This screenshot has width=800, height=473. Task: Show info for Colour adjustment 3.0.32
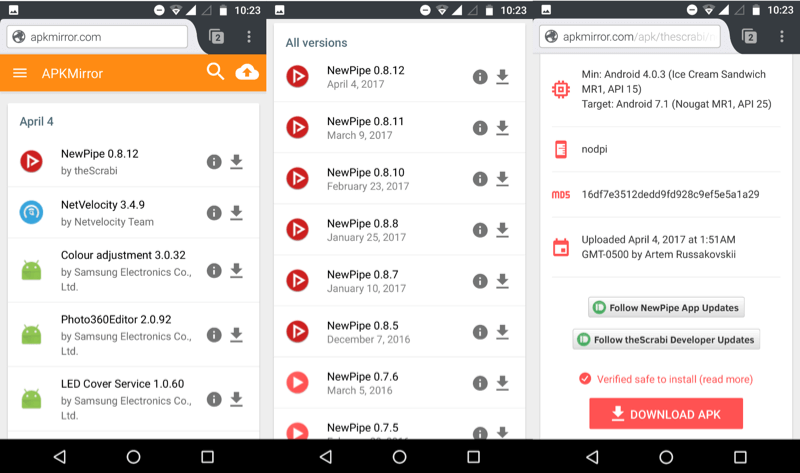214,270
